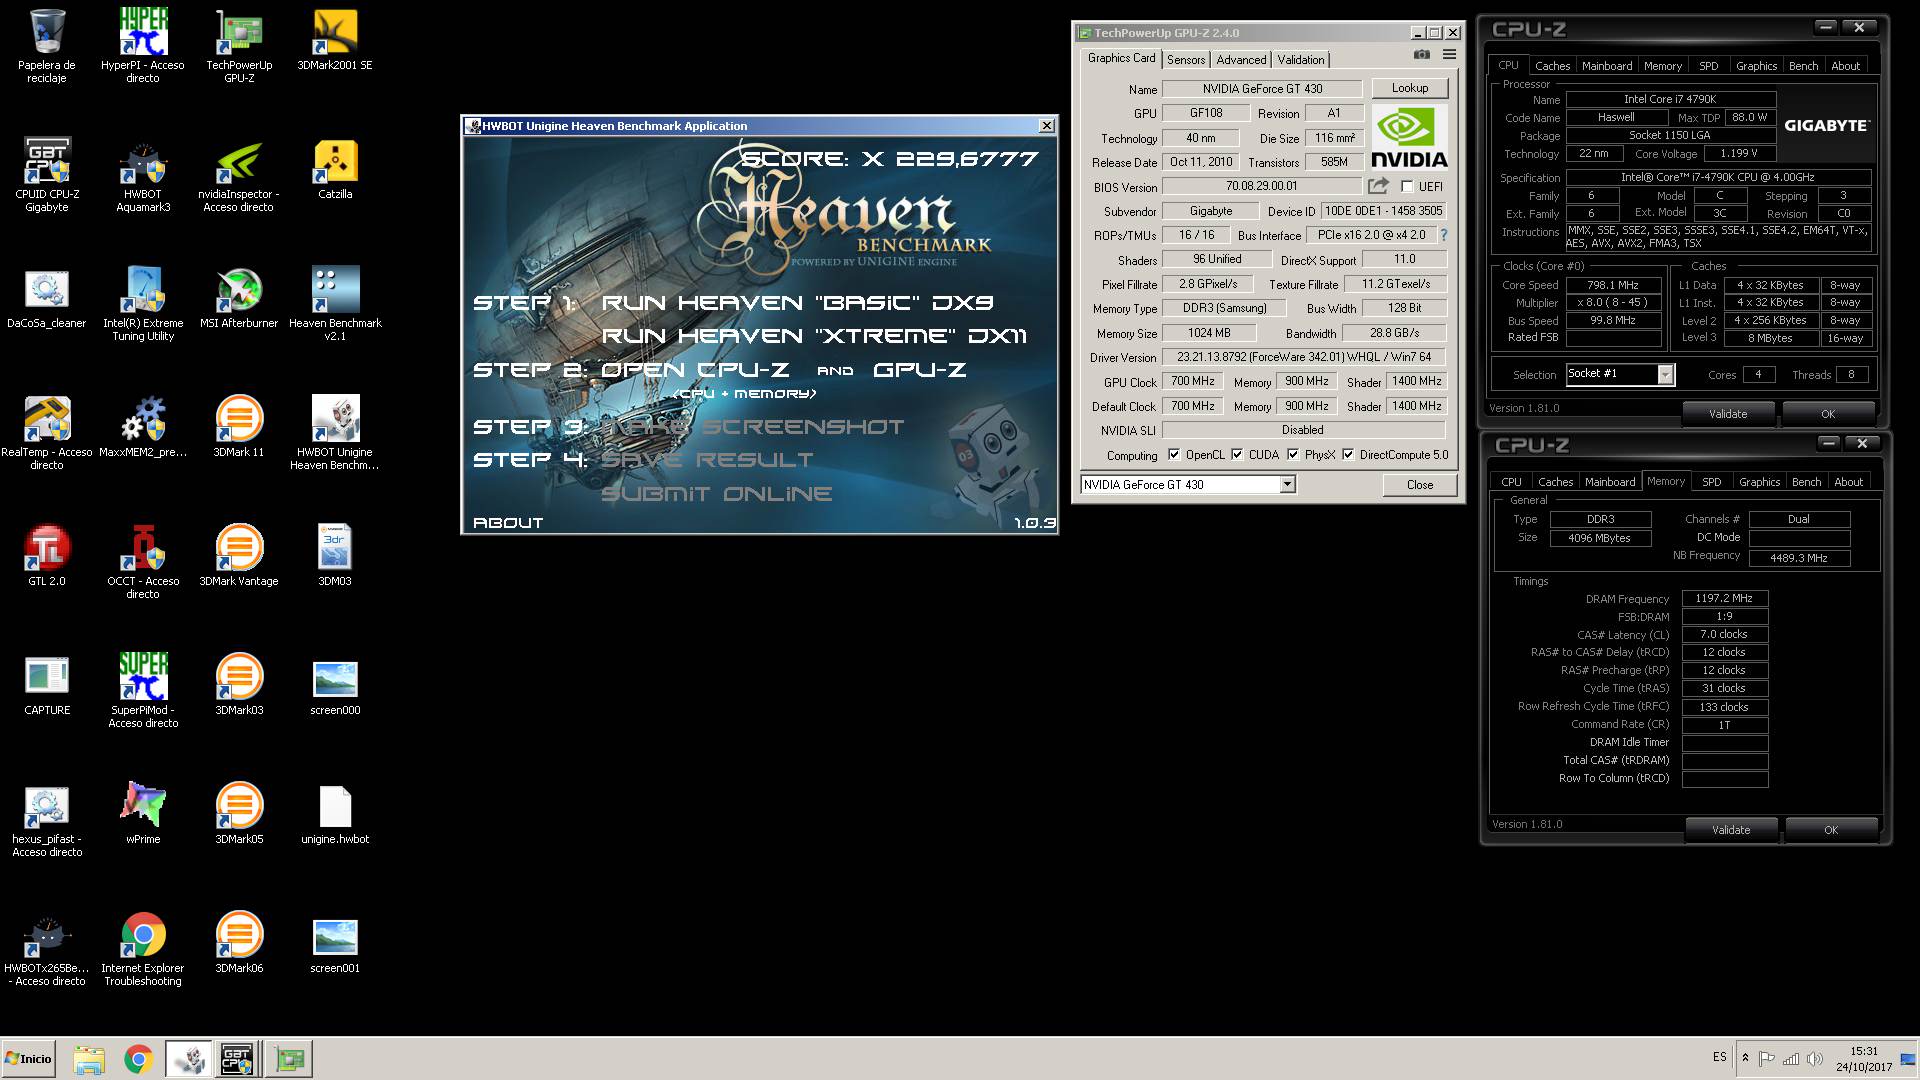Select the 3DMark2001 SE desktop icon
The height and width of the screenshot is (1080, 1920).
(x=335, y=40)
